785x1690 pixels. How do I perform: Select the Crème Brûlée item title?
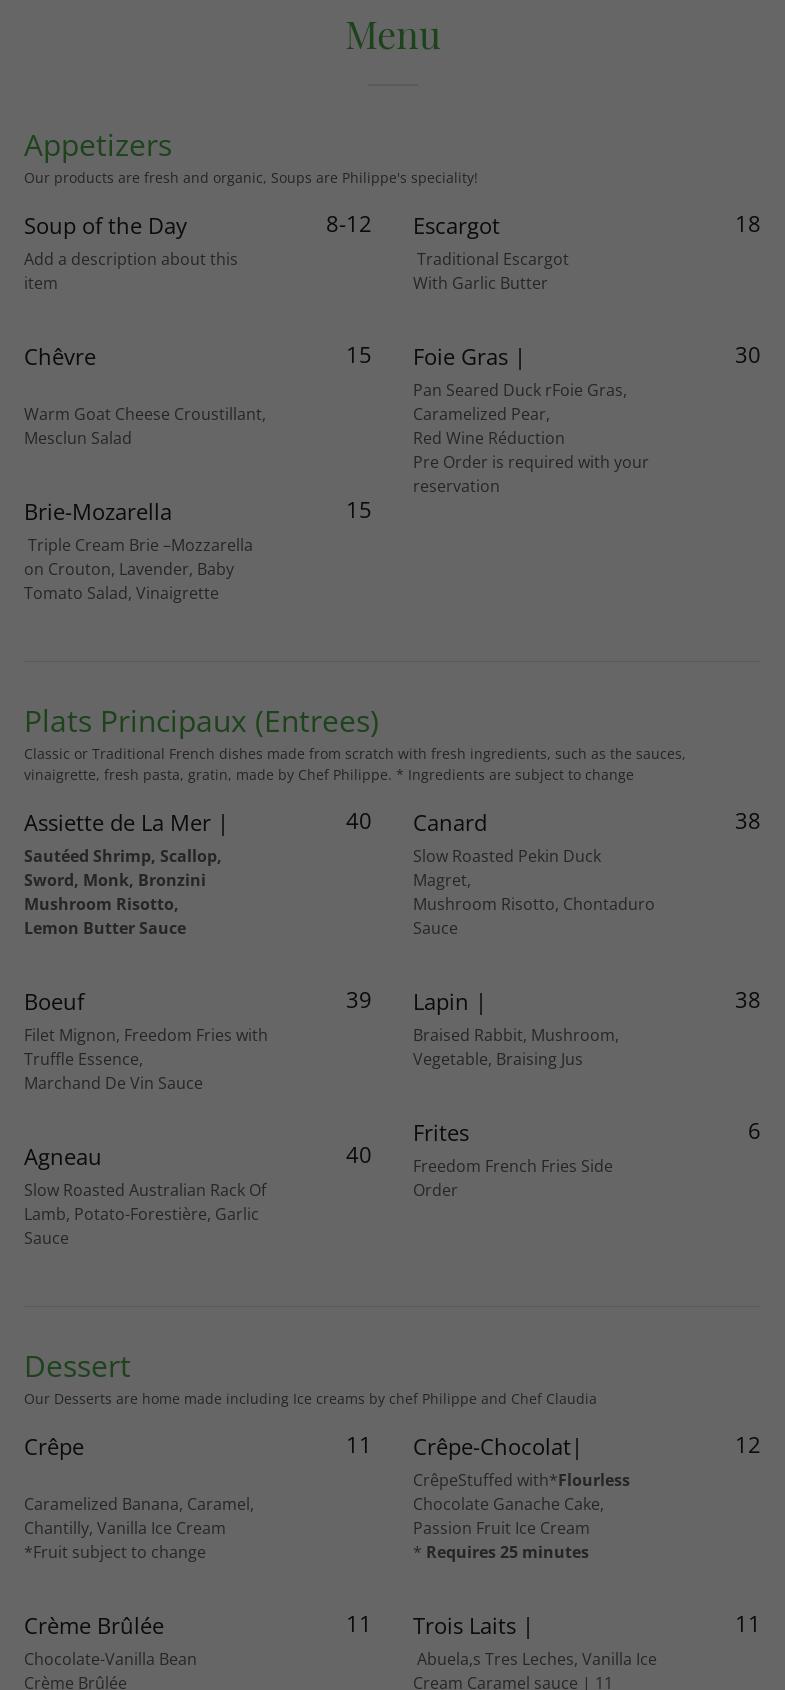[x=94, y=1626]
